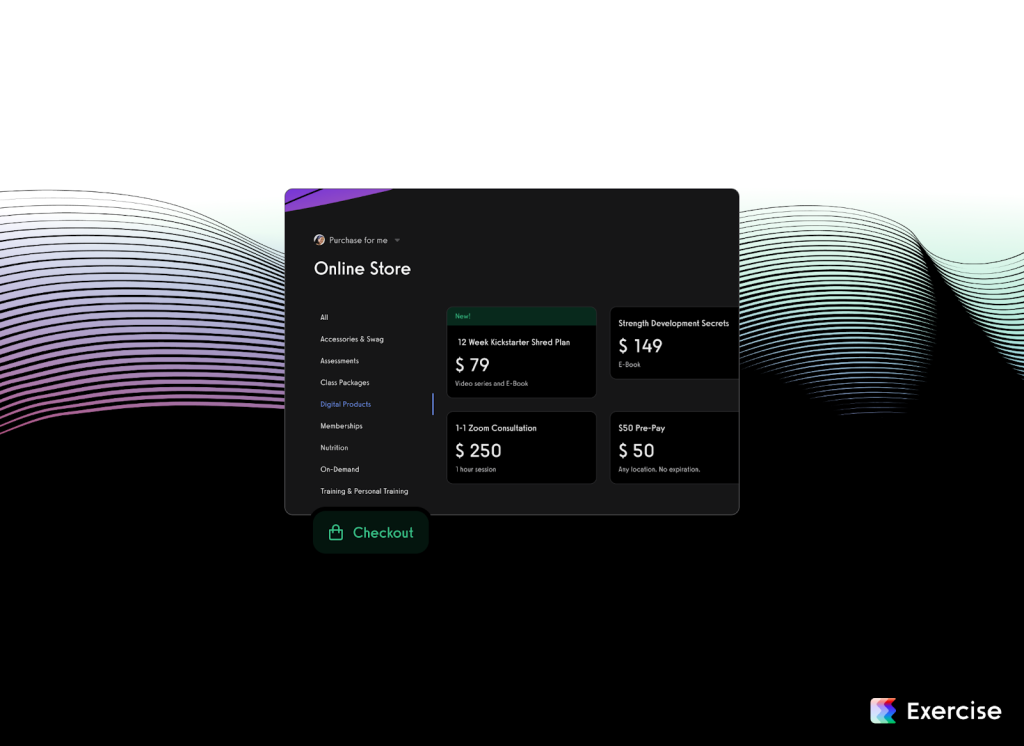This screenshot has width=1024, height=746.
Task: Show the Nutrition category
Action: tap(334, 448)
